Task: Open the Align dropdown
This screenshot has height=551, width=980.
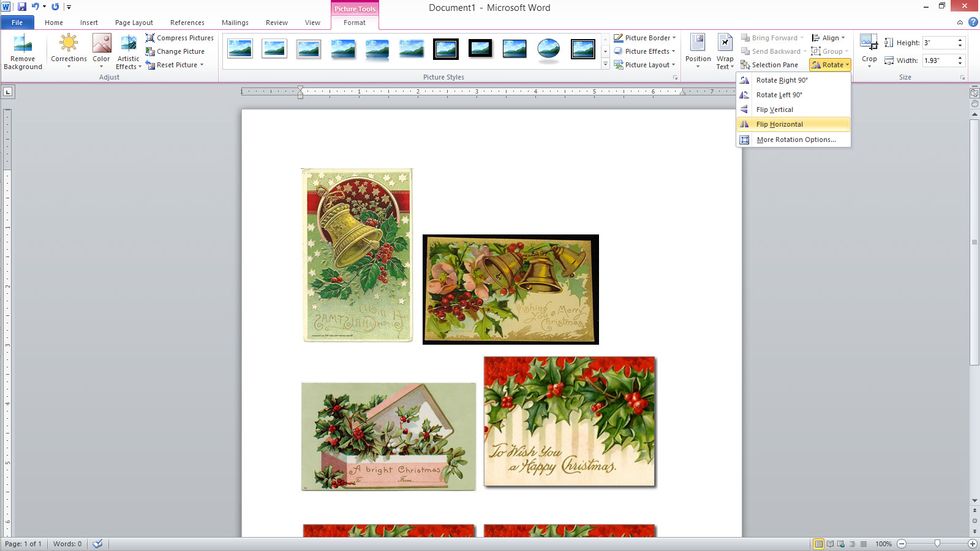Action: (828, 38)
